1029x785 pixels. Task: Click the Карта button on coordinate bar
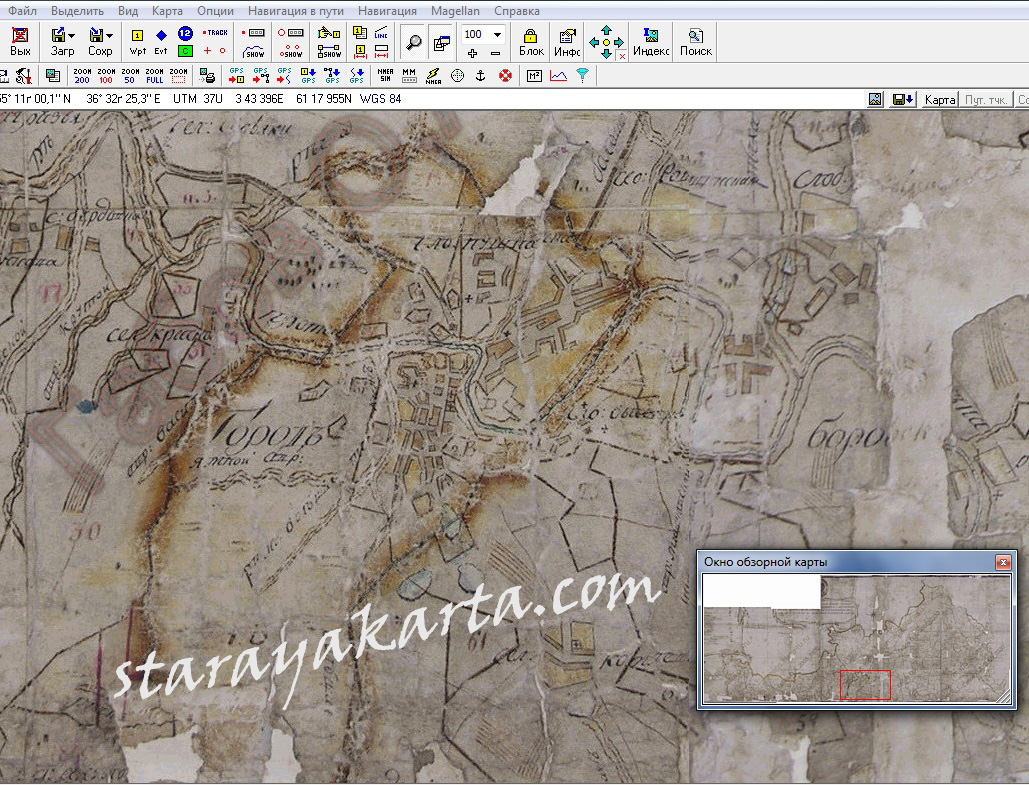point(939,100)
